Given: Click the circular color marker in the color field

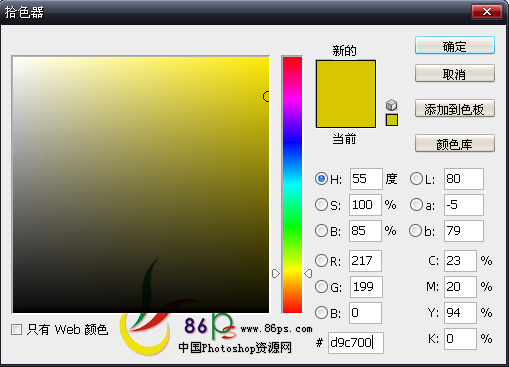Looking at the screenshot, I should pyautogui.click(x=266, y=96).
